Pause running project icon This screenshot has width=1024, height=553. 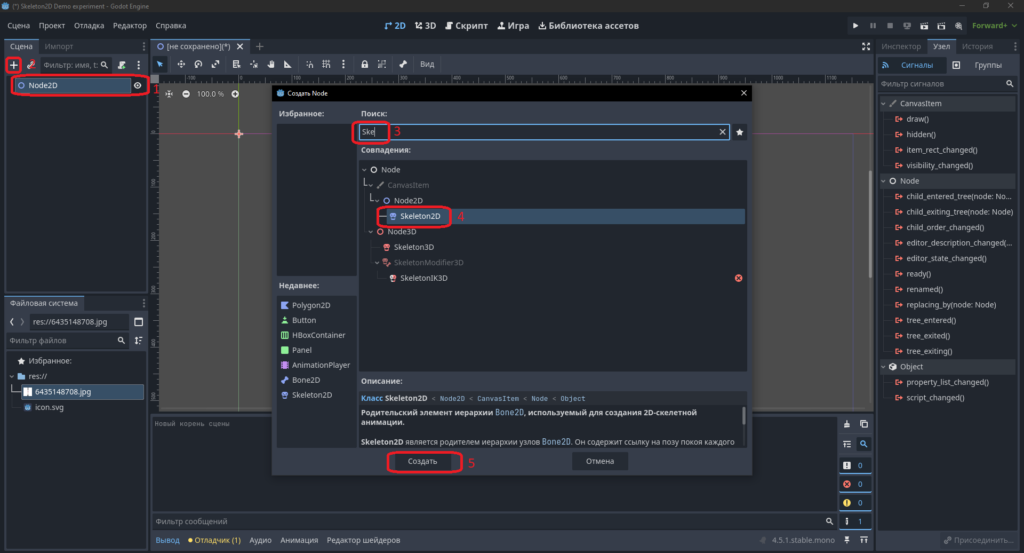point(872,25)
